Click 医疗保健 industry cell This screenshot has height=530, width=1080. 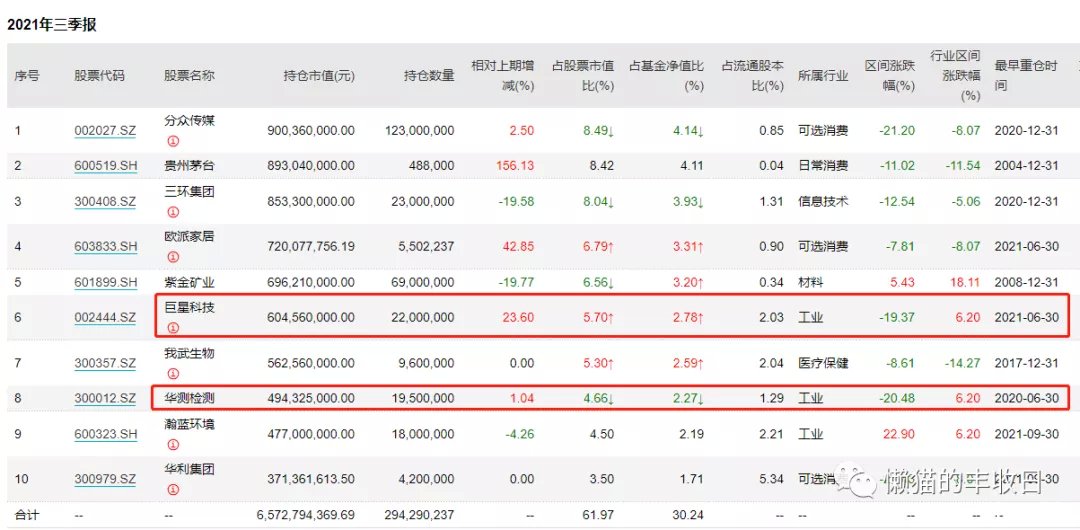(823, 363)
